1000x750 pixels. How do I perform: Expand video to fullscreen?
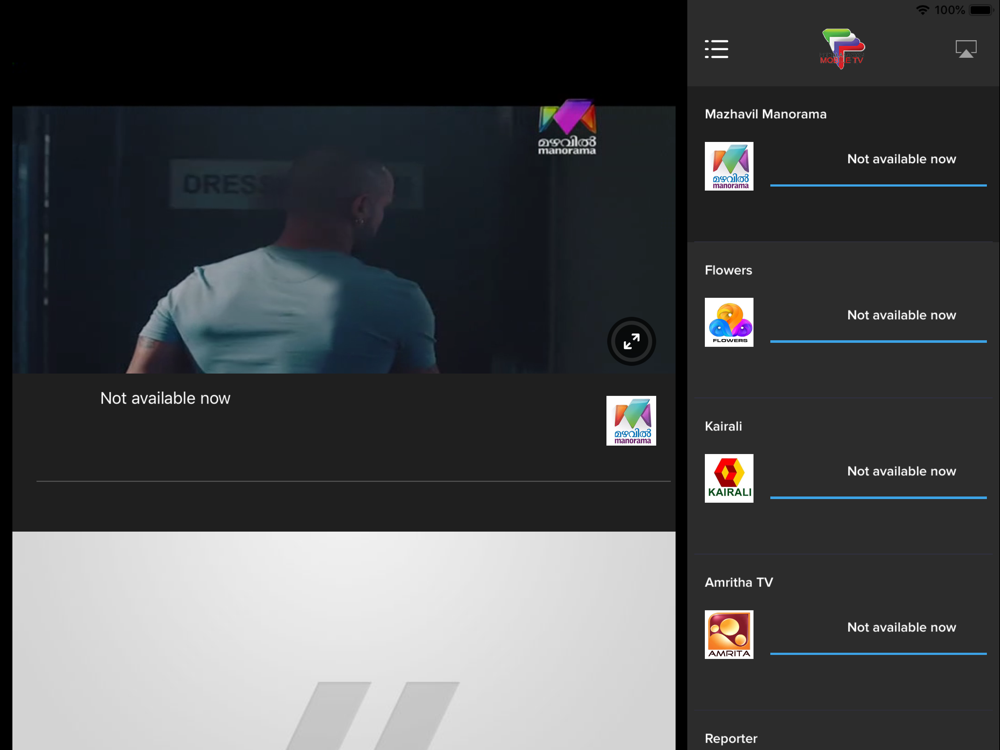tap(631, 341)
